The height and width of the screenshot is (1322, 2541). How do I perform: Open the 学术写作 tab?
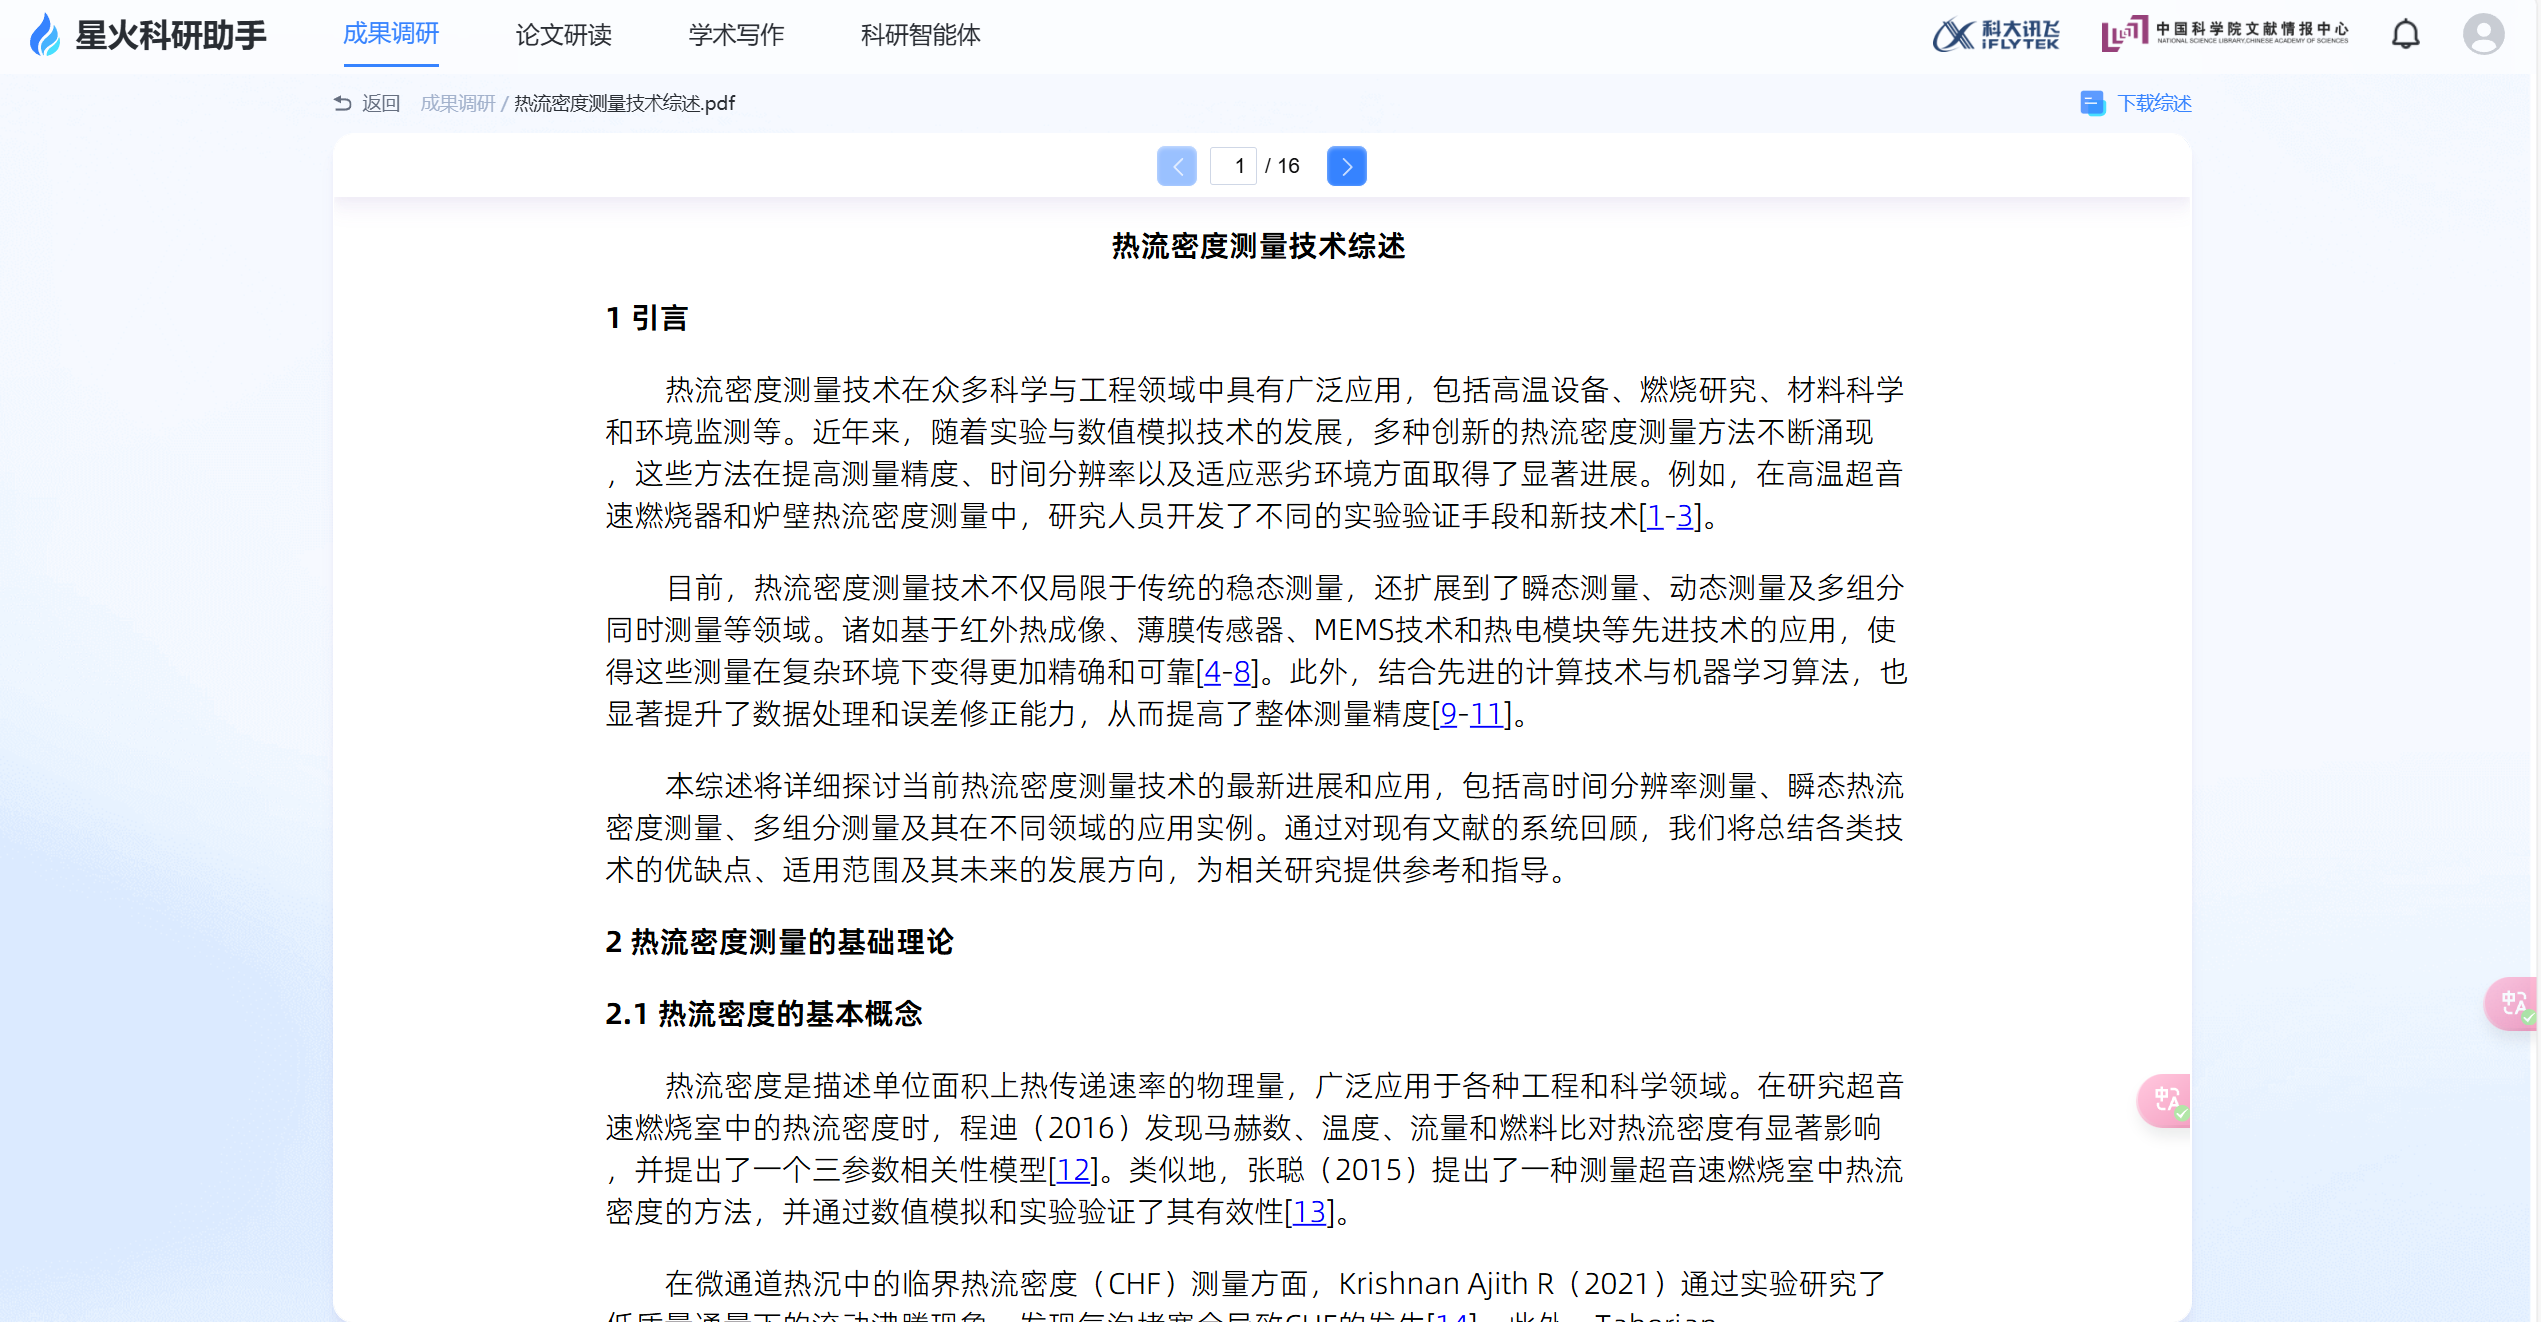point(736,35)
